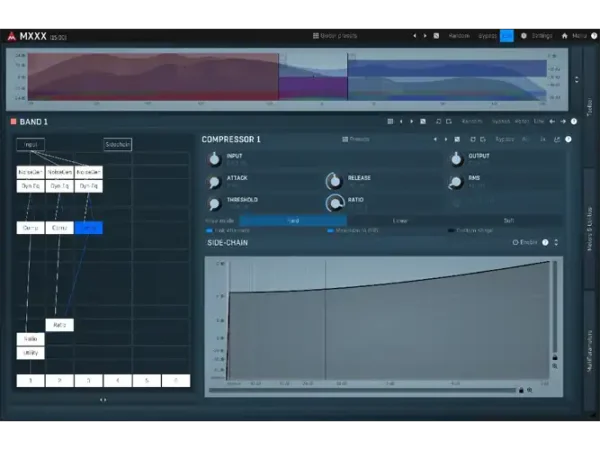
Task: Select channel 4 button in module grid
Action: click(117, 381)
